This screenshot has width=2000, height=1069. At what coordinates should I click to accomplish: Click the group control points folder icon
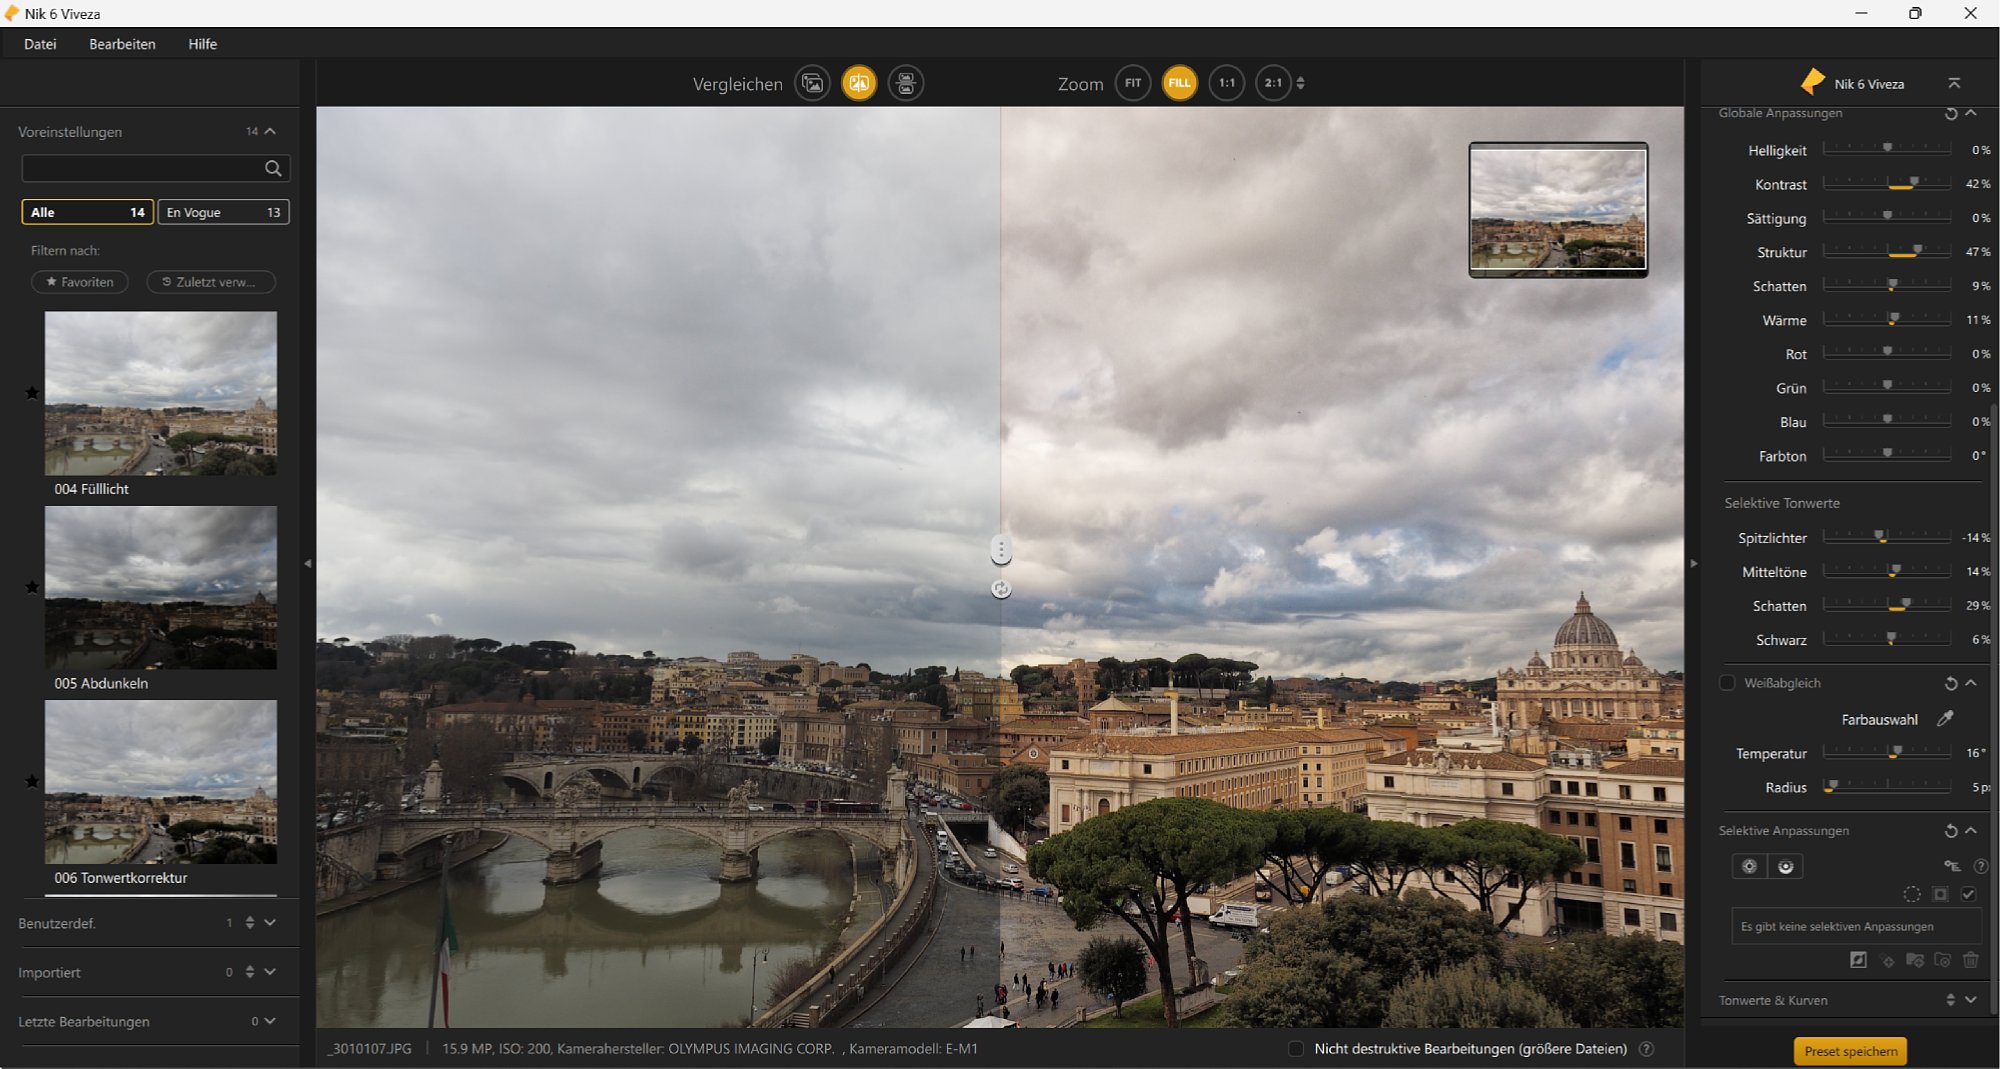pyautogui.click(x=1915, y=960)
